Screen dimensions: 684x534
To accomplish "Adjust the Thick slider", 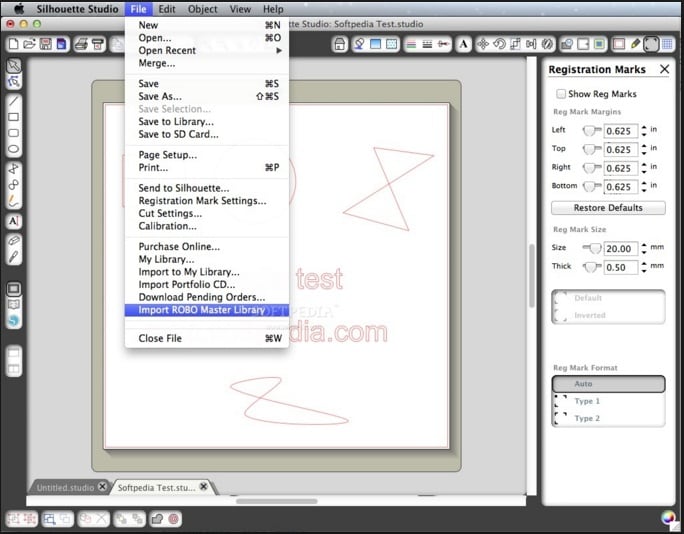I will [x=592, y=267].
